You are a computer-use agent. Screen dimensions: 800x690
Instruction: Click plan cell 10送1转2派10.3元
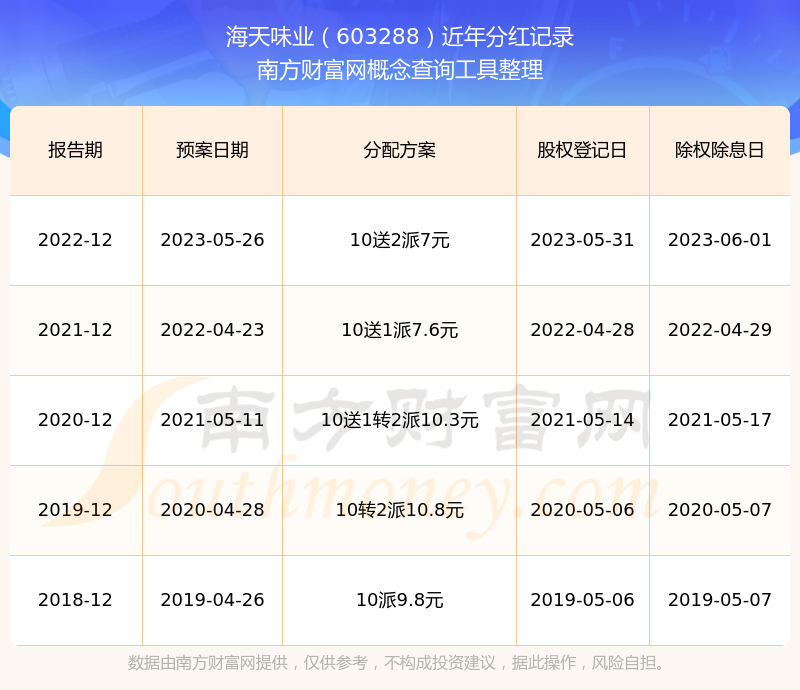[x=399, y=420]
